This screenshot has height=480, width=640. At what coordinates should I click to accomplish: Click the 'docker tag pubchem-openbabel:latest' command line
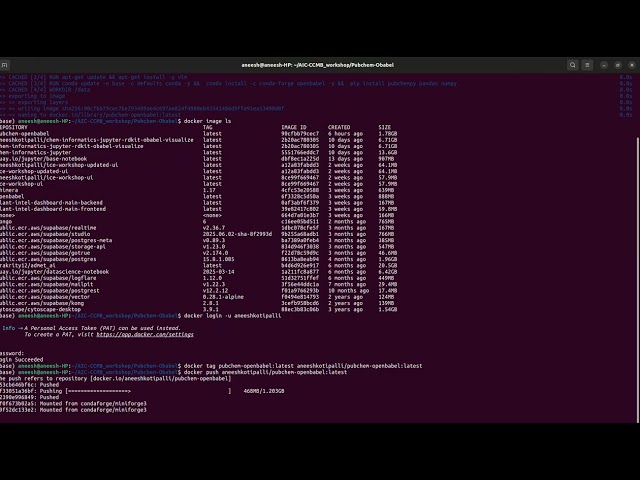pyautogui.click(x=303, y=366)
